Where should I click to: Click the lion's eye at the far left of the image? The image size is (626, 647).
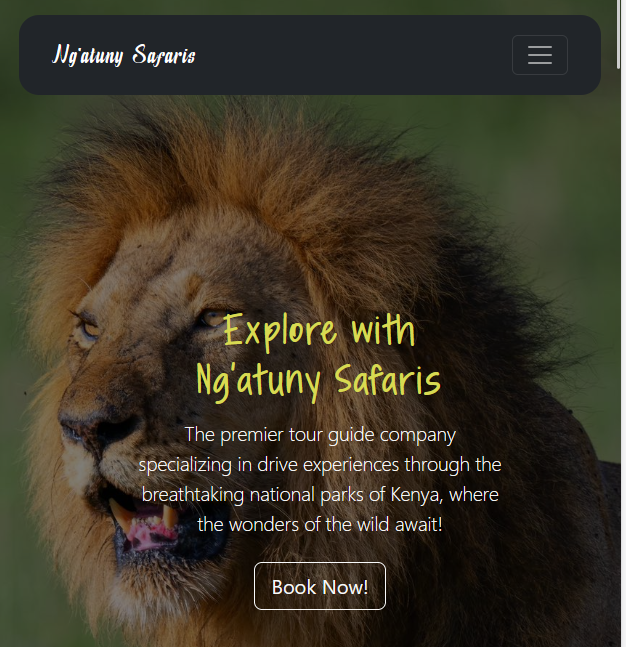click(90, 329)
